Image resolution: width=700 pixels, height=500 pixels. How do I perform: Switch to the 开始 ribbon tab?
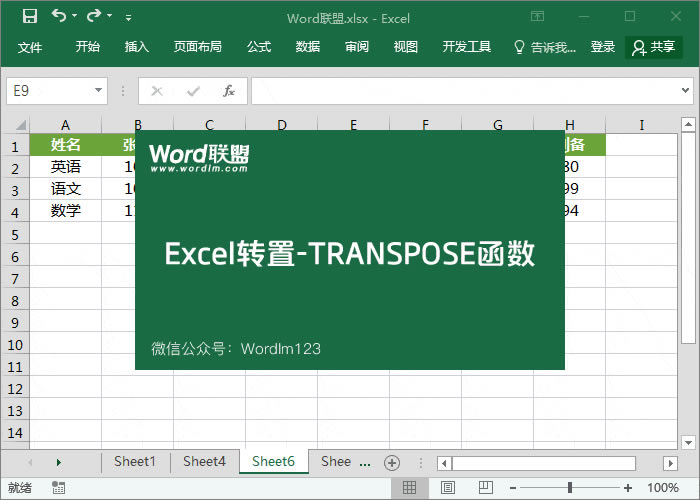[x=88, y=46]
